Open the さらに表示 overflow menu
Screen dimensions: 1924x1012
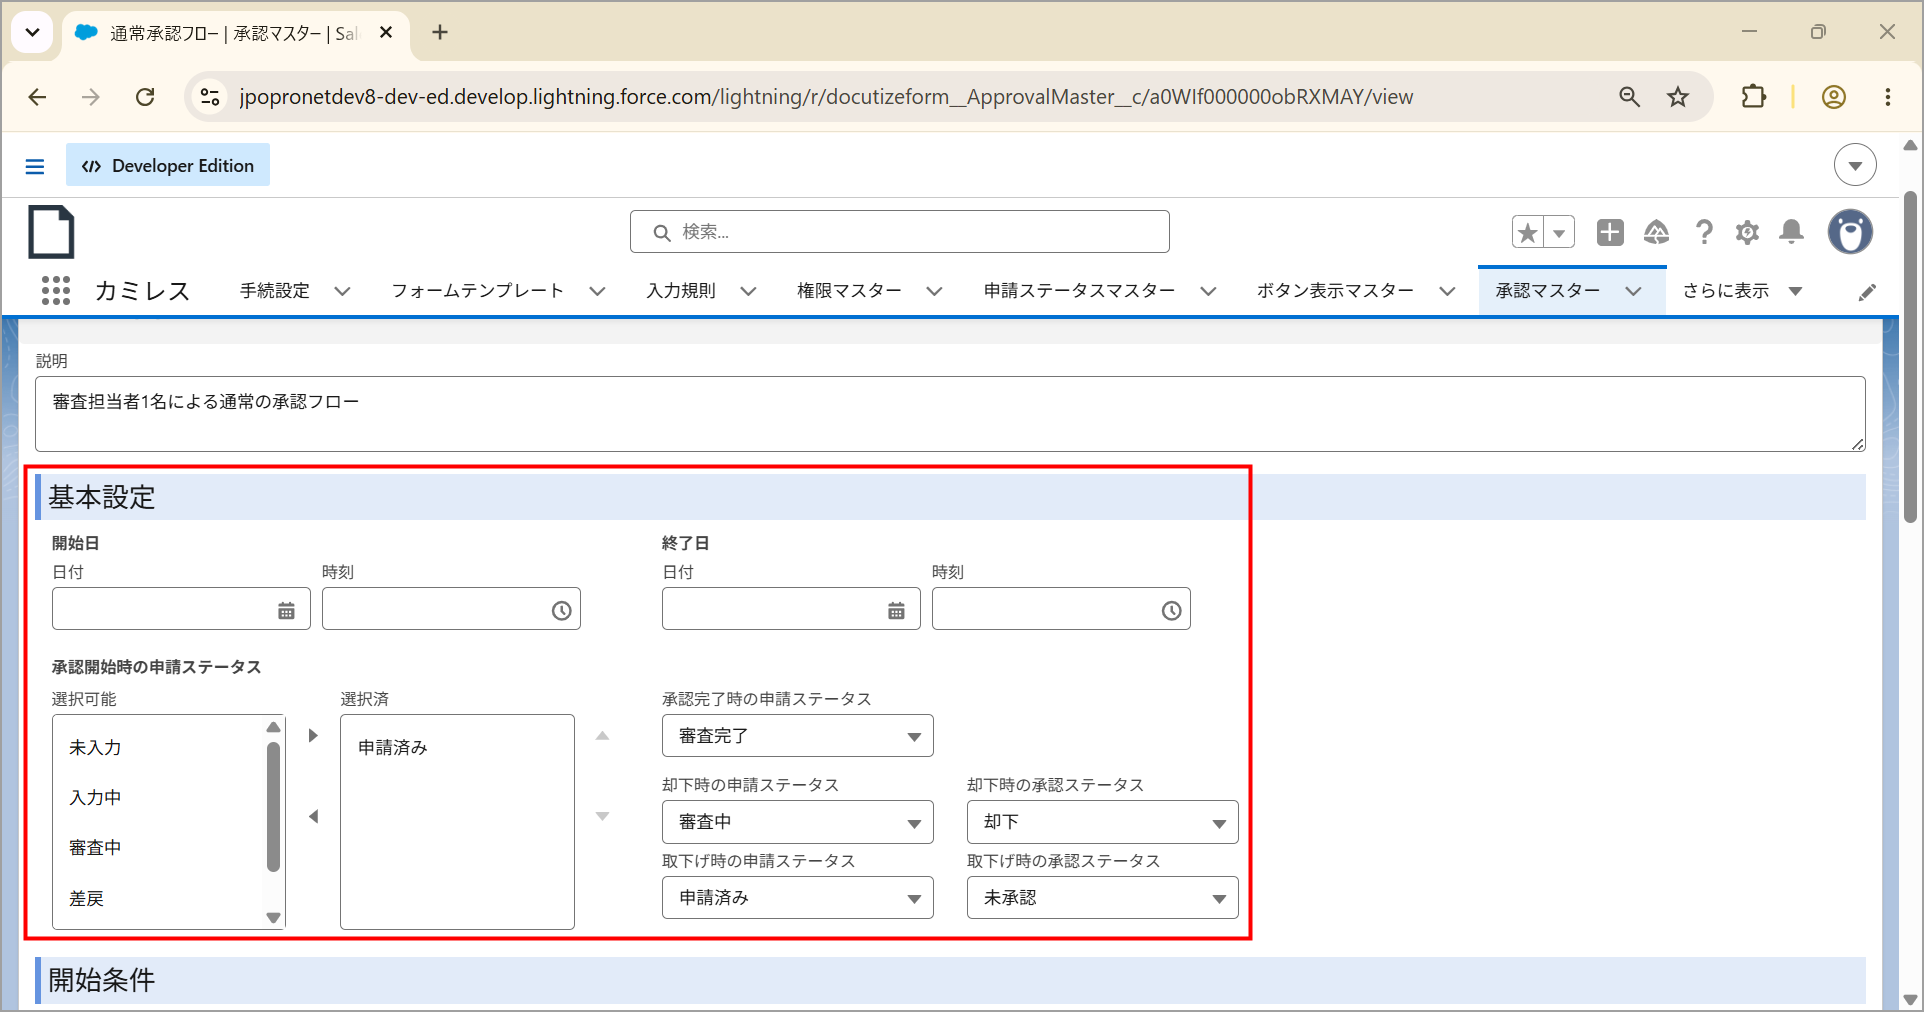1742,291
